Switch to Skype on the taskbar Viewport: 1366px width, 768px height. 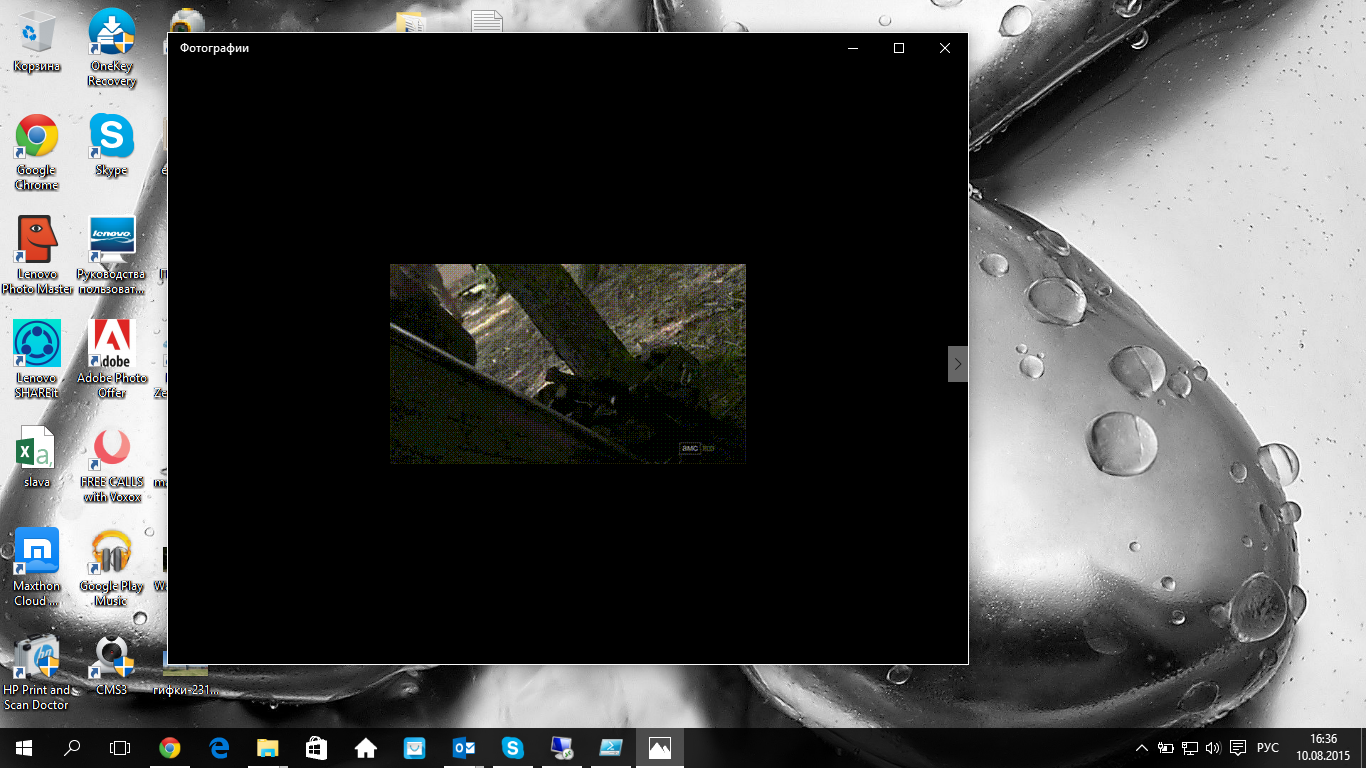point(513,748)
